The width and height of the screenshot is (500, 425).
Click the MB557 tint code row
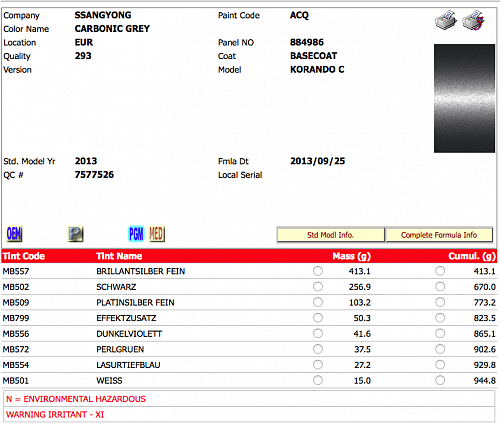(x=249, y=271)
